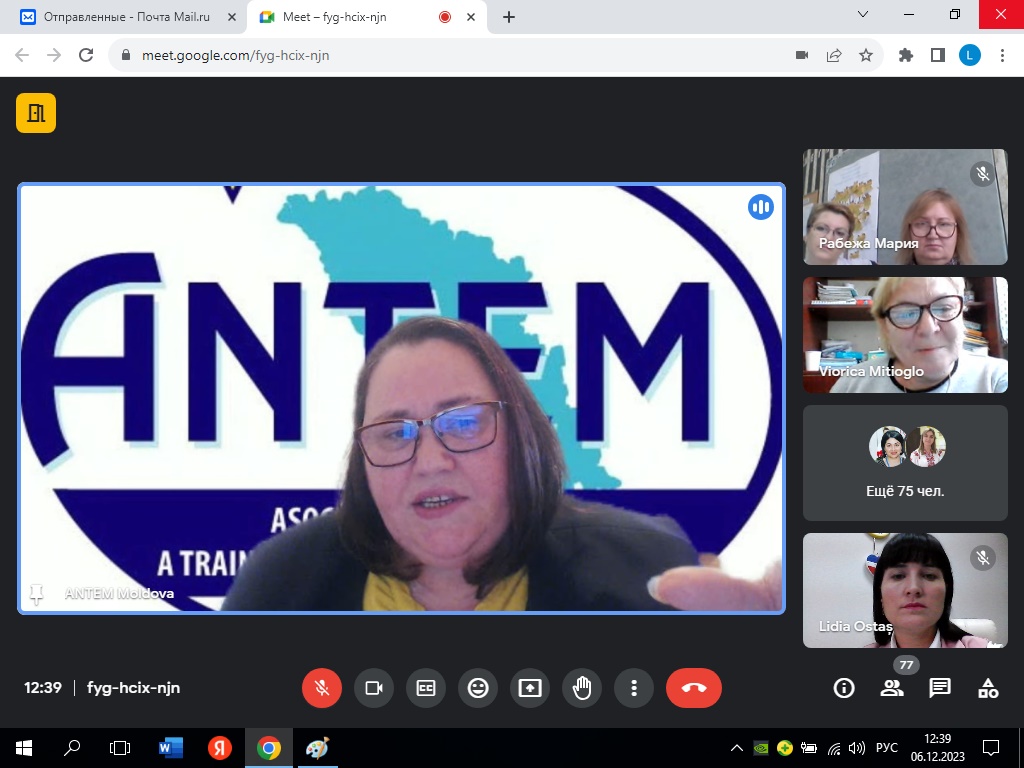Launch Yandex from the taskbar
Screen dimensions: 1024x768
pyautogui.click(x=219, y=748)
